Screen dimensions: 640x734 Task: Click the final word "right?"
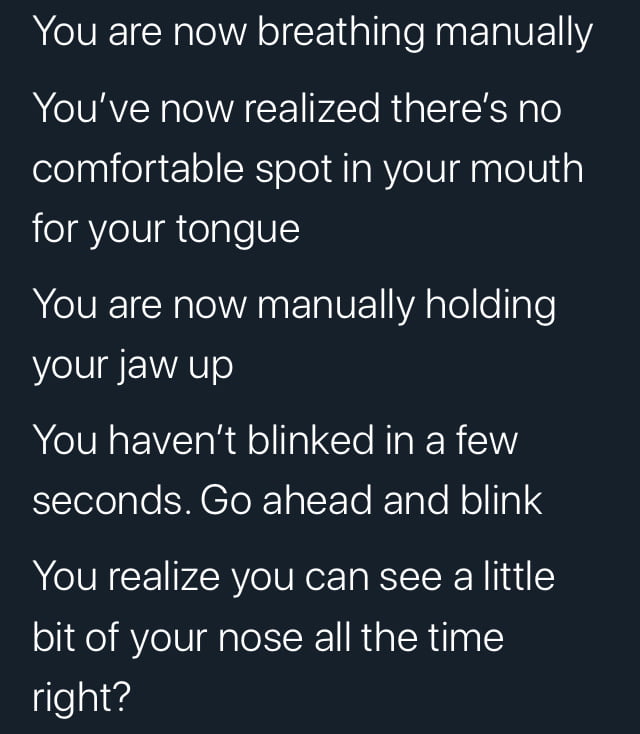tap(81, 697)
